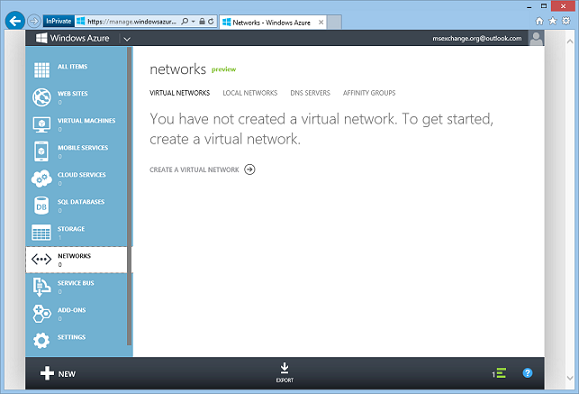The image size is (579, 394).
Task: Select the SQL Databases DB icon
Action: tap(41, 205)
